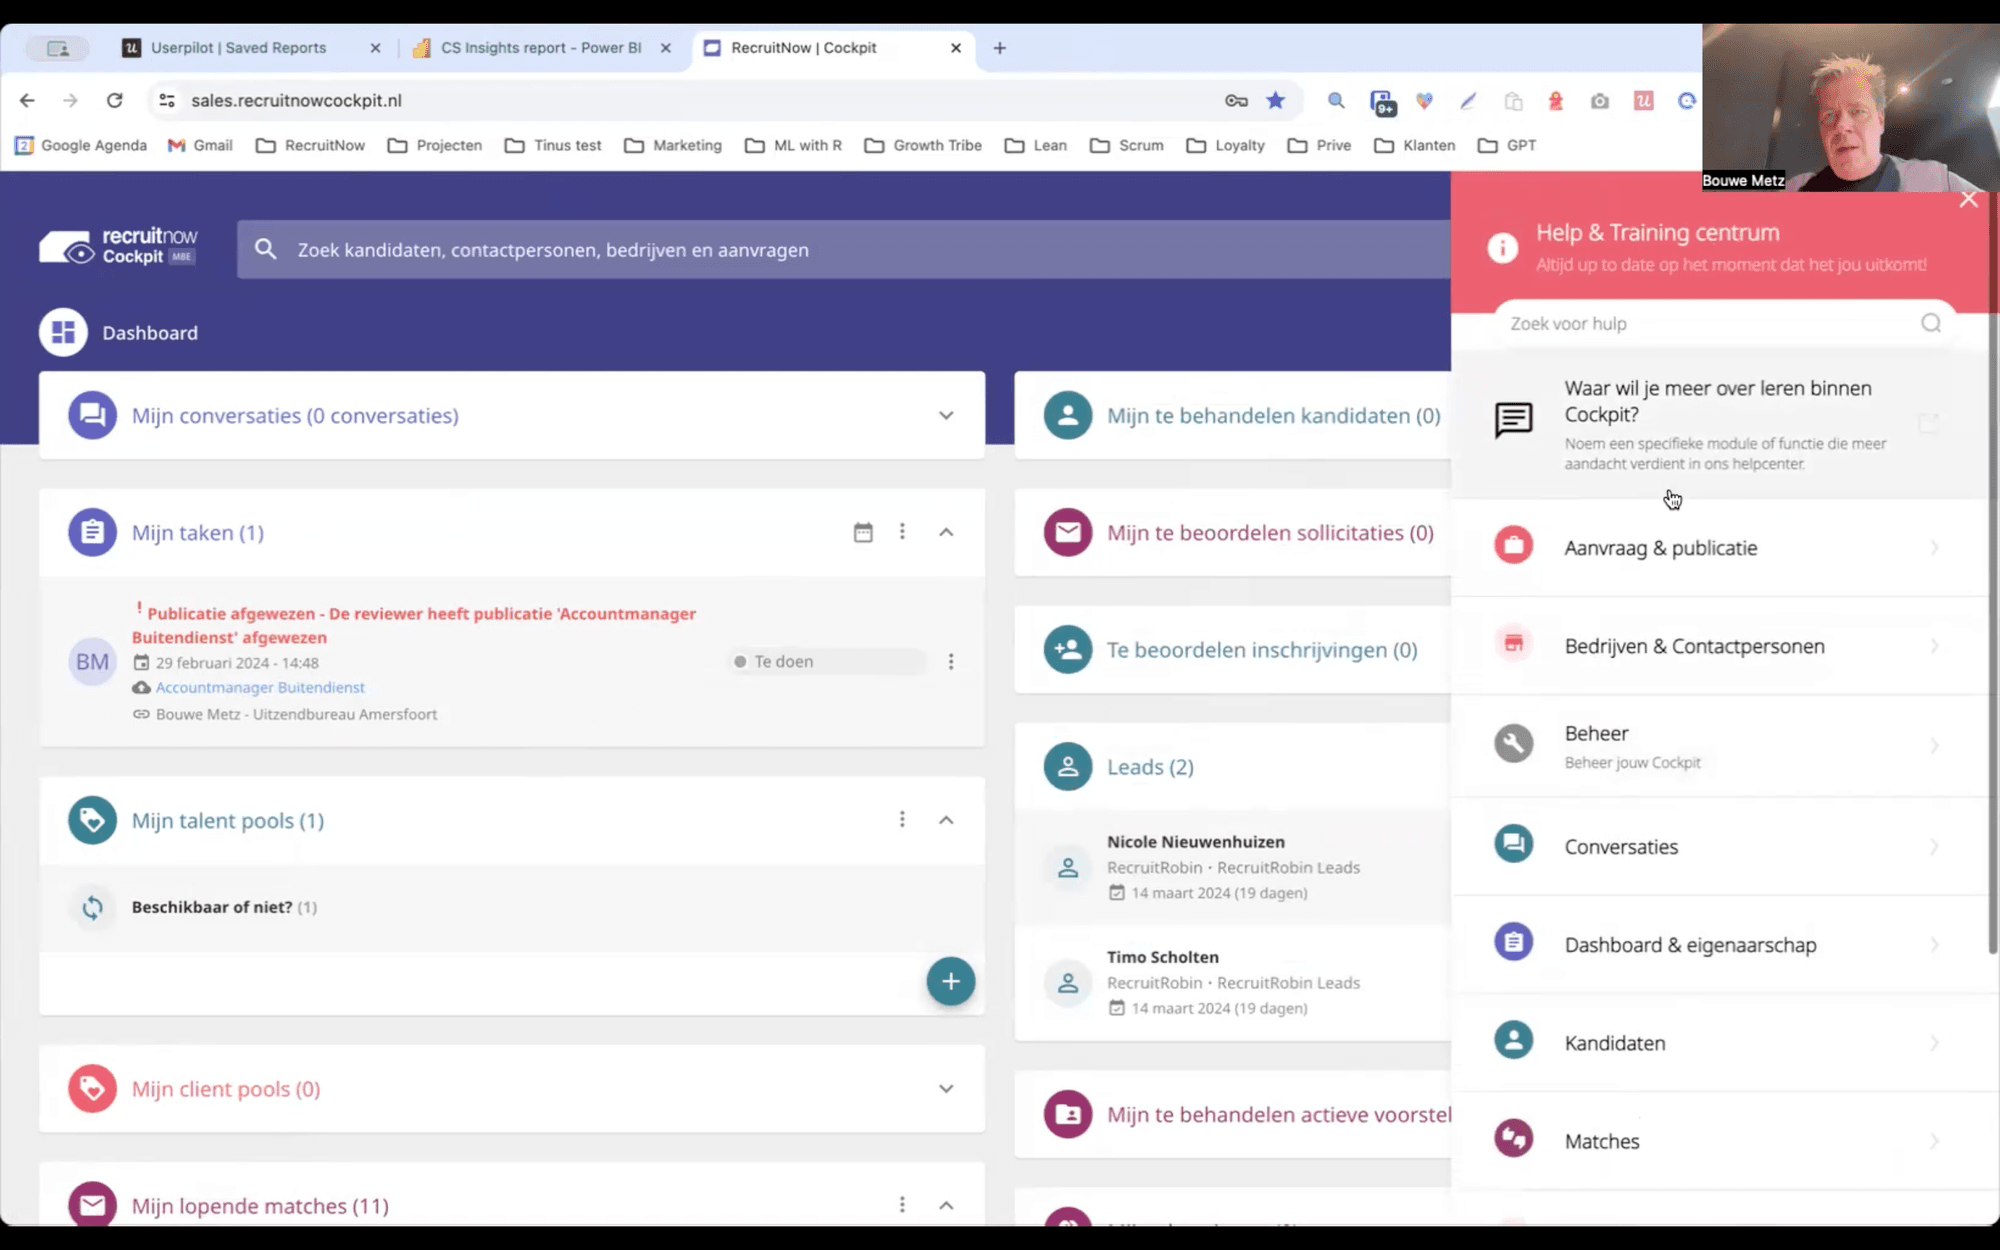Click the Leads panel person icon
Screen dimensions: 2000x1250
click(1068, 766)
